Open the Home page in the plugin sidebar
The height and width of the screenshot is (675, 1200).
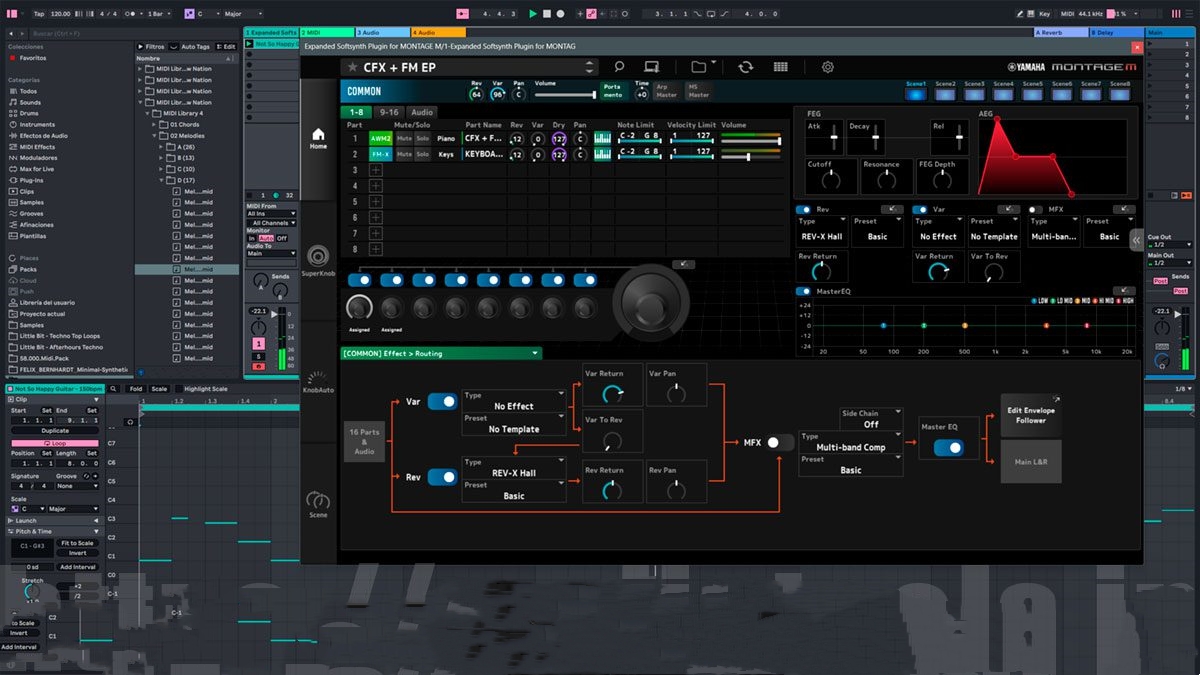point(318,137)
